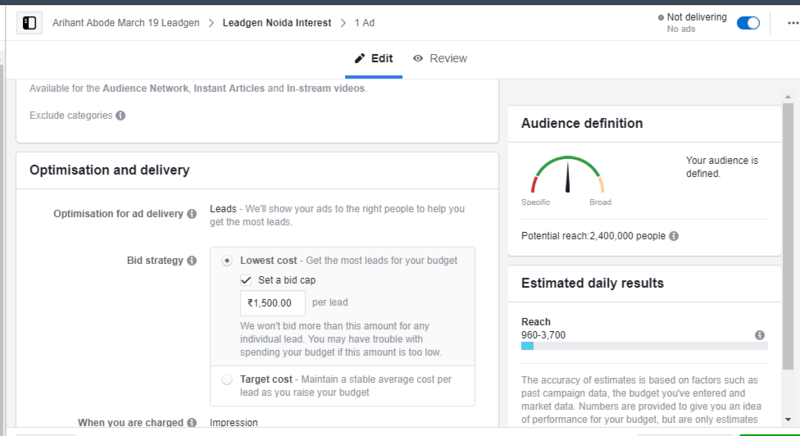800x436 pixels.
Task: Click the 'per lead' label
Action: 330,302
